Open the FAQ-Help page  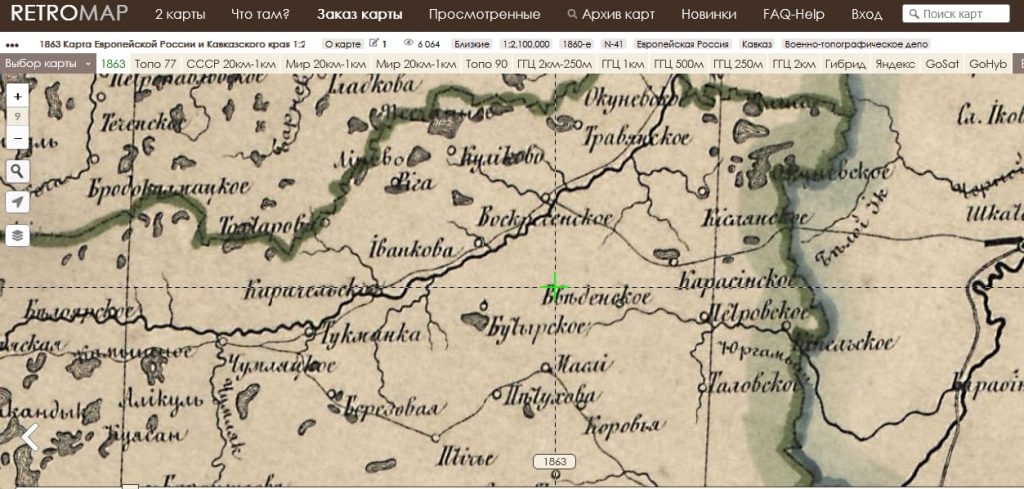click(793, 14)
